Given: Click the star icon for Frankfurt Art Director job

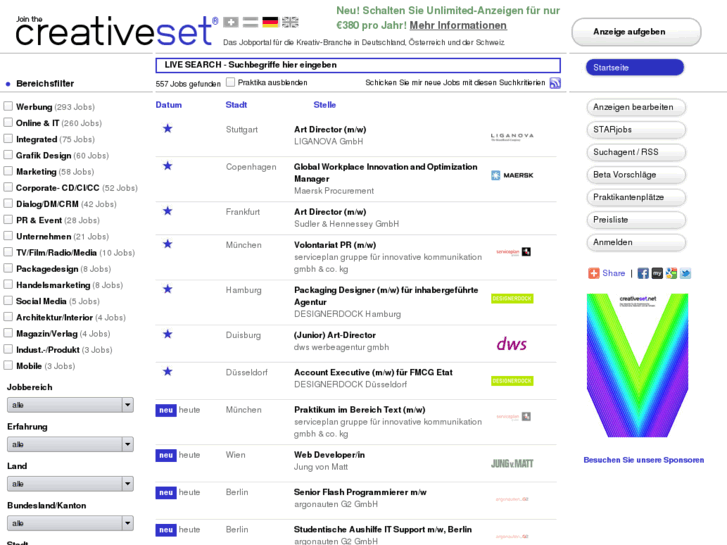Looking at the screenshot, I should [x=167, y=211].
